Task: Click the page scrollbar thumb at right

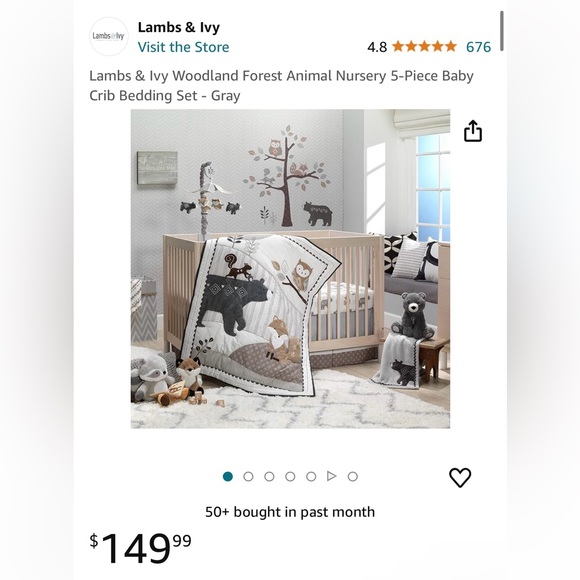Action: click(x=502, y=31)
